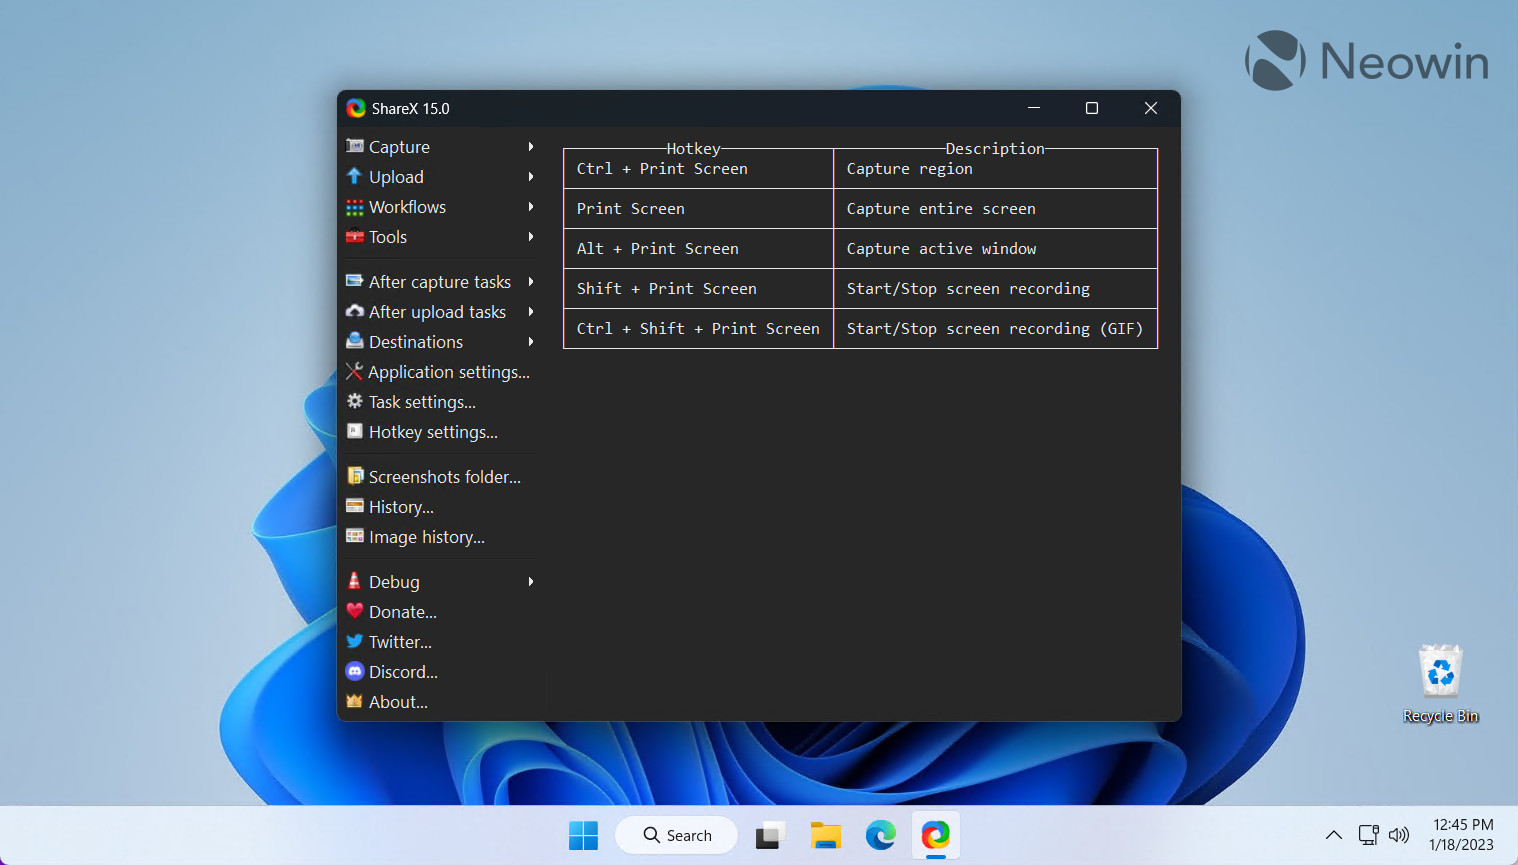Expand the After capture tasks arrow
Screen dimensions: 1518x865
(x=531, y=282)
